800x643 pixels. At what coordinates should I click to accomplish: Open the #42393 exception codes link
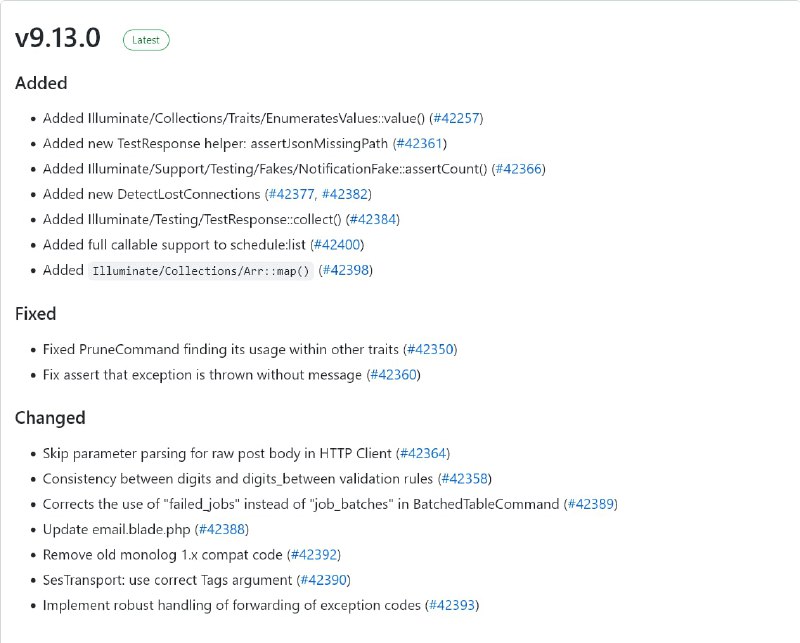tap(452, 605)
